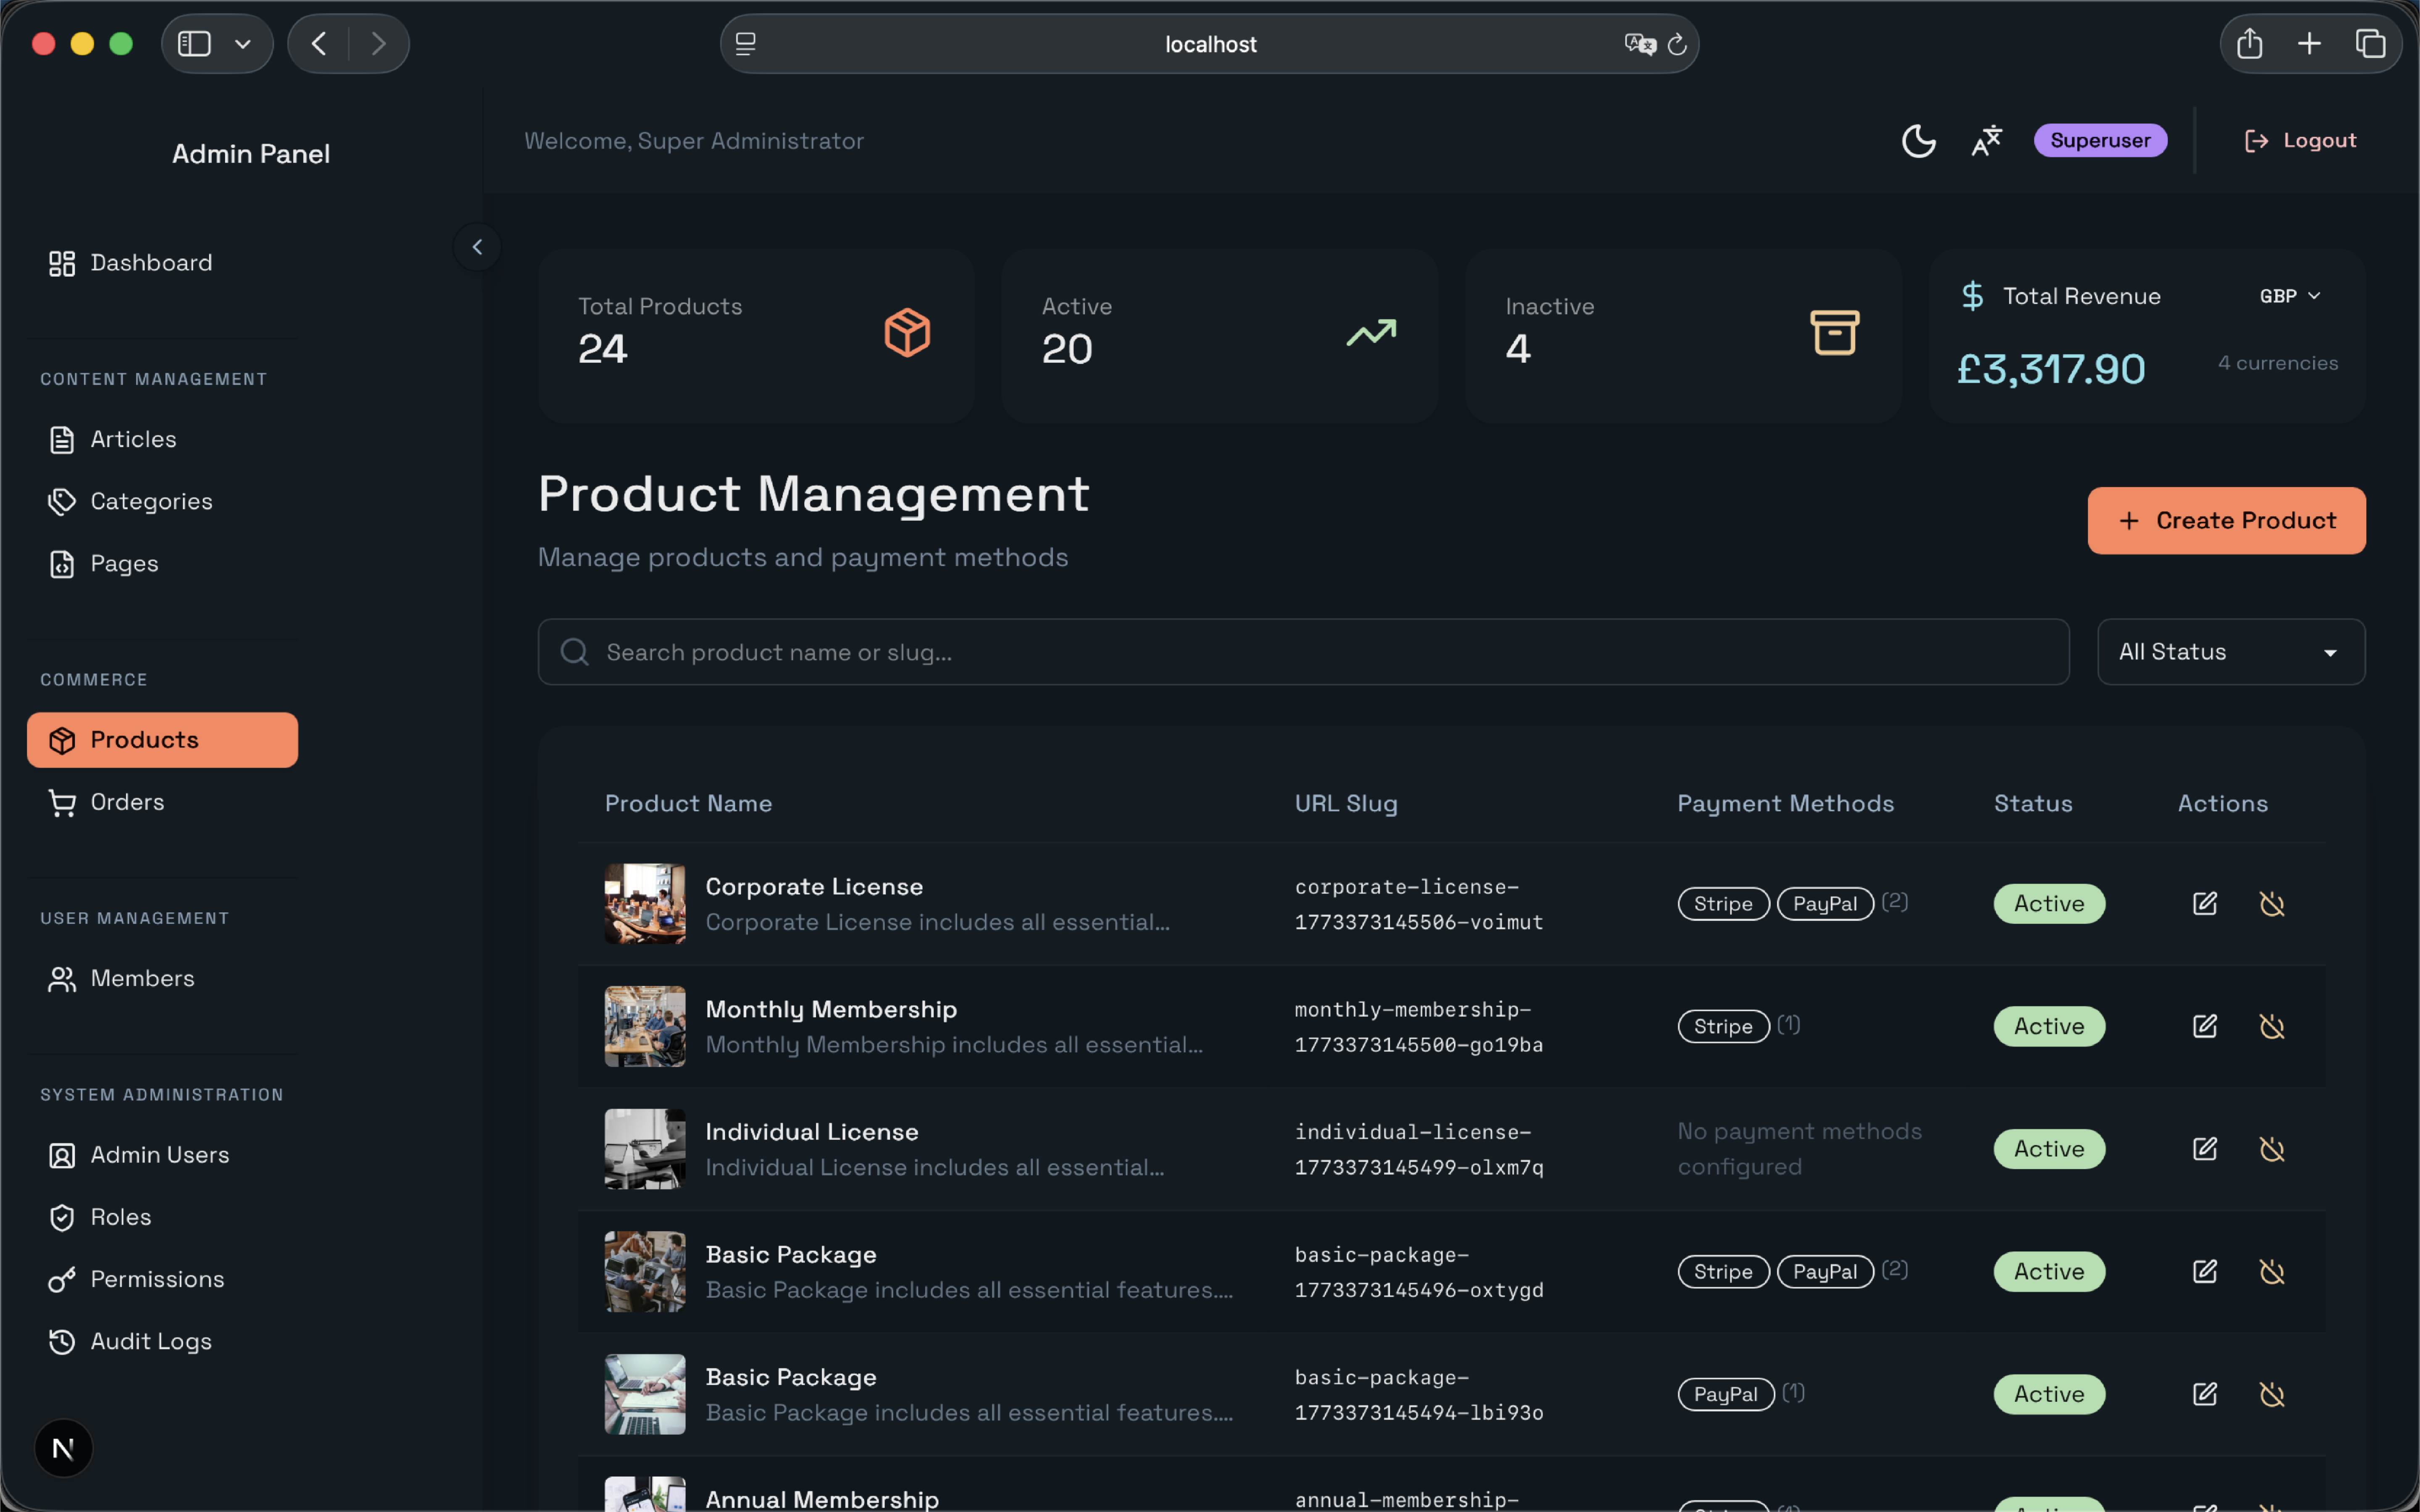2420x1512 pixels.
Task: Open the Orders page
Action: 162,802
